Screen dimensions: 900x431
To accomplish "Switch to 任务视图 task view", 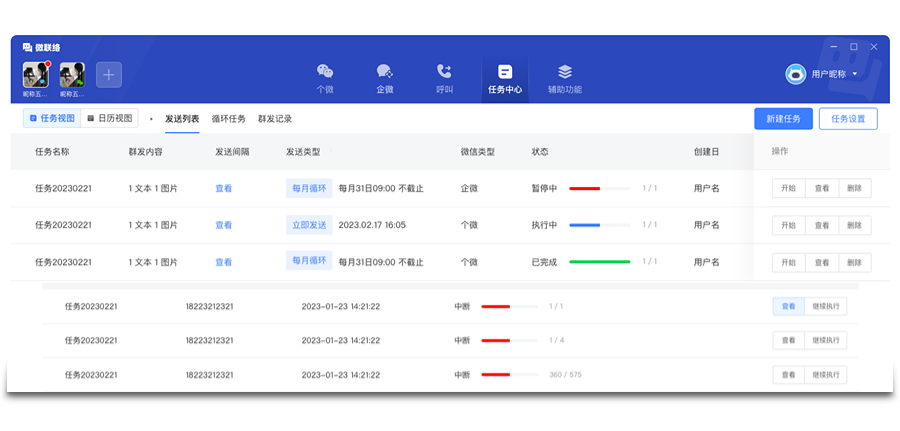I will (52, 118).
